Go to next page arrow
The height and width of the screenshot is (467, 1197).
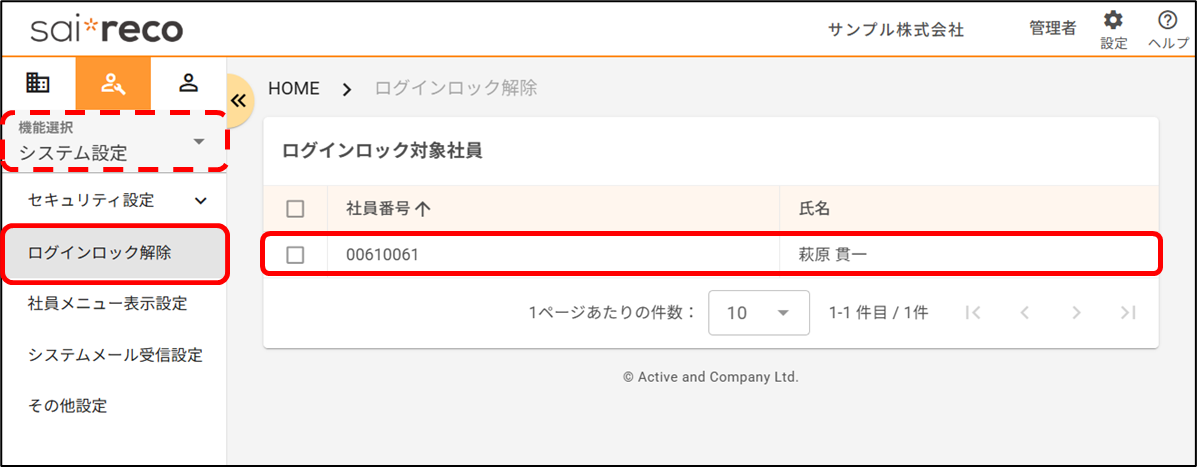click(1076, 313)
